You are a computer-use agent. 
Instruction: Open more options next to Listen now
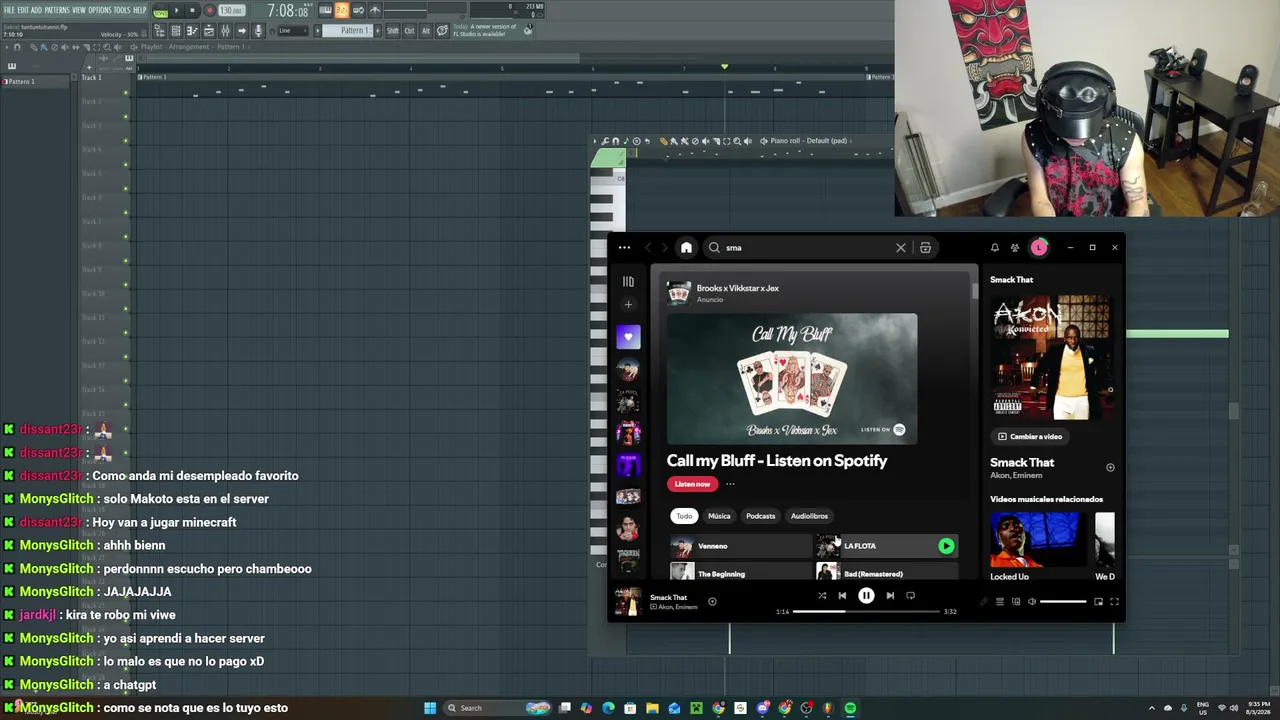pos(730,484)
